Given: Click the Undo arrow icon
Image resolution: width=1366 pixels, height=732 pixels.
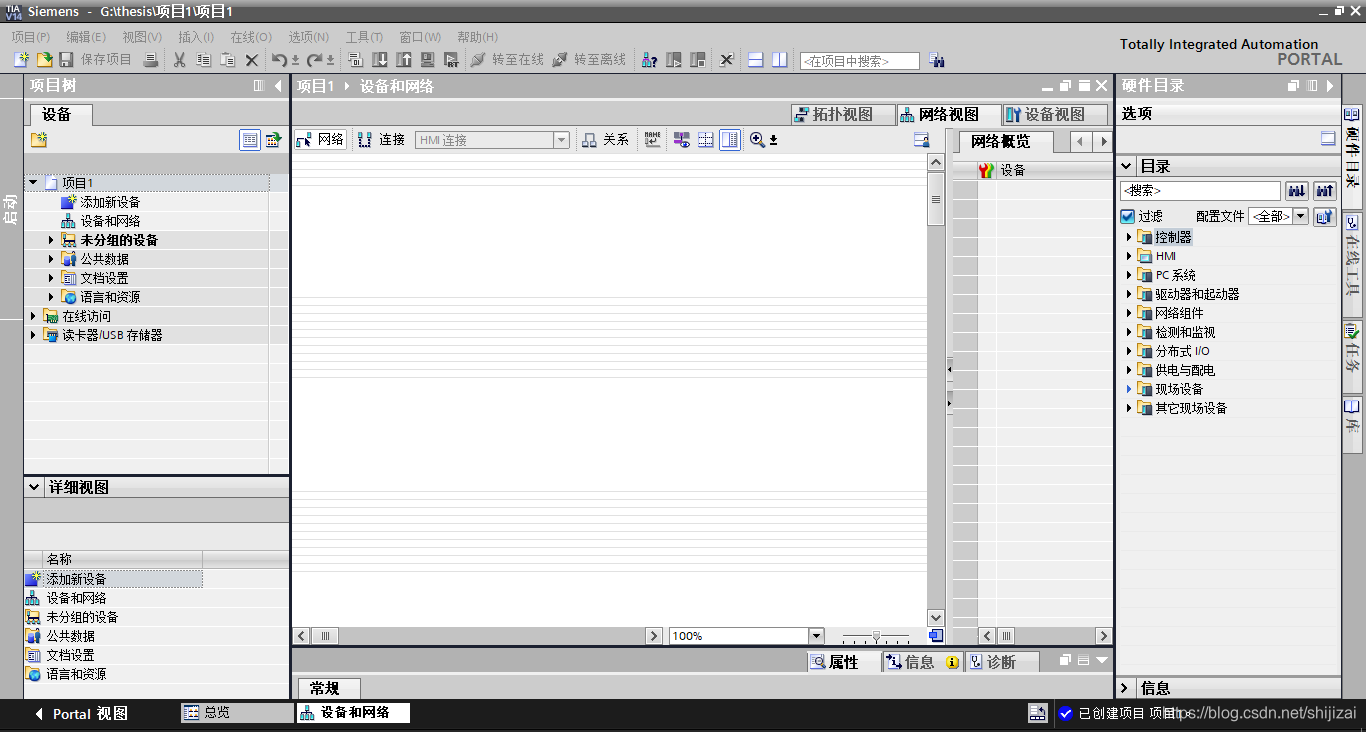Looking at the screenshot, I should click(280, 60).
